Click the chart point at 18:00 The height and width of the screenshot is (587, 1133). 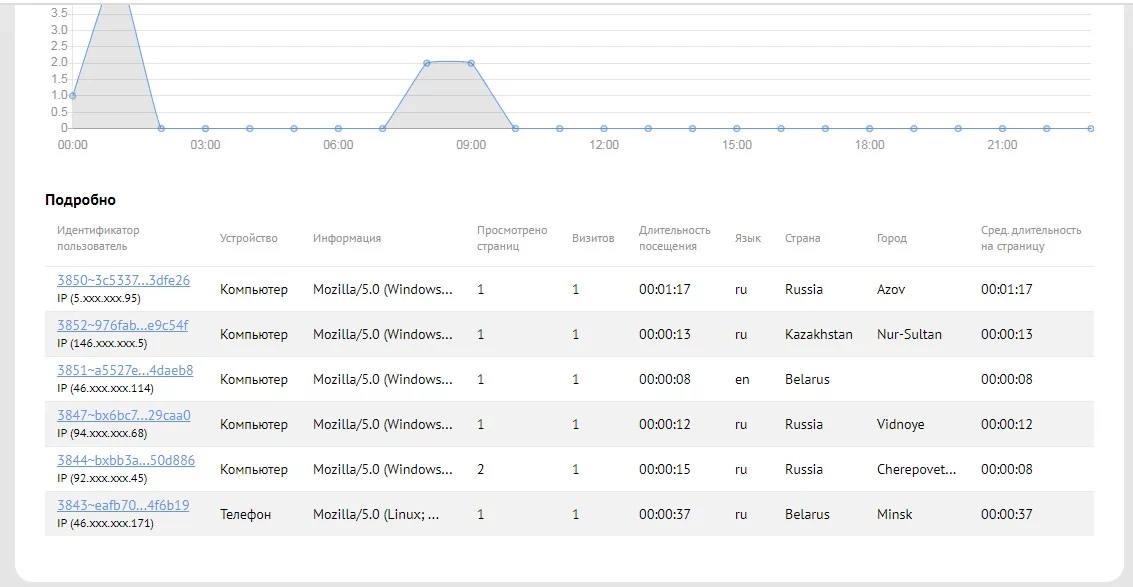(869, 128)
